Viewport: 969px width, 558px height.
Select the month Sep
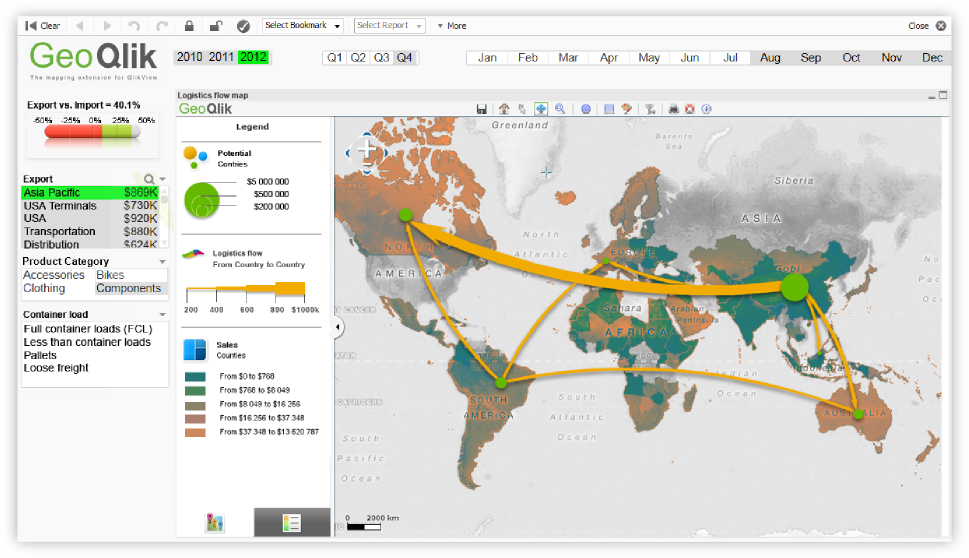coord(811,57)
